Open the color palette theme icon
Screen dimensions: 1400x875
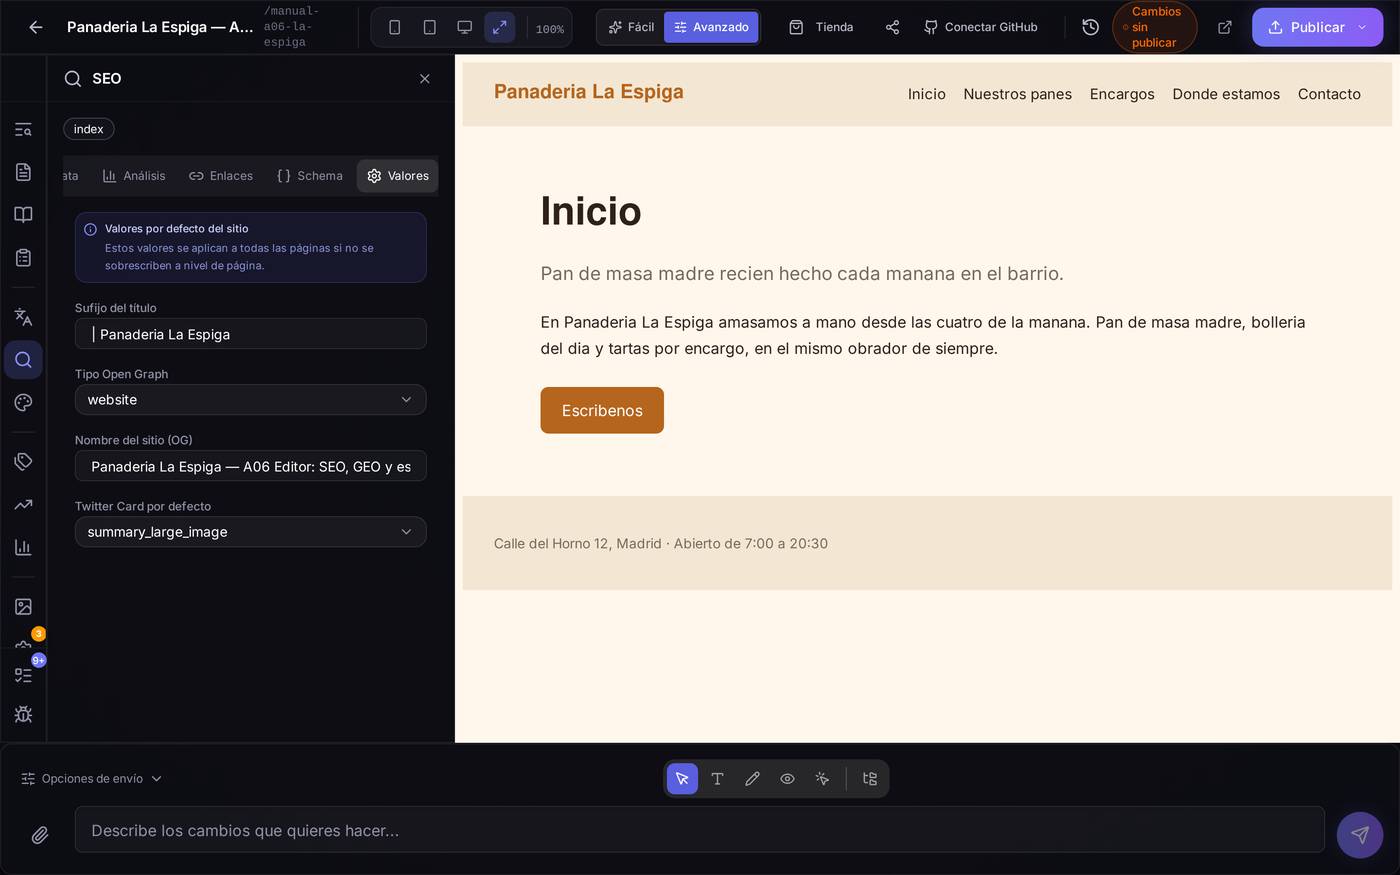coord(23,403)
